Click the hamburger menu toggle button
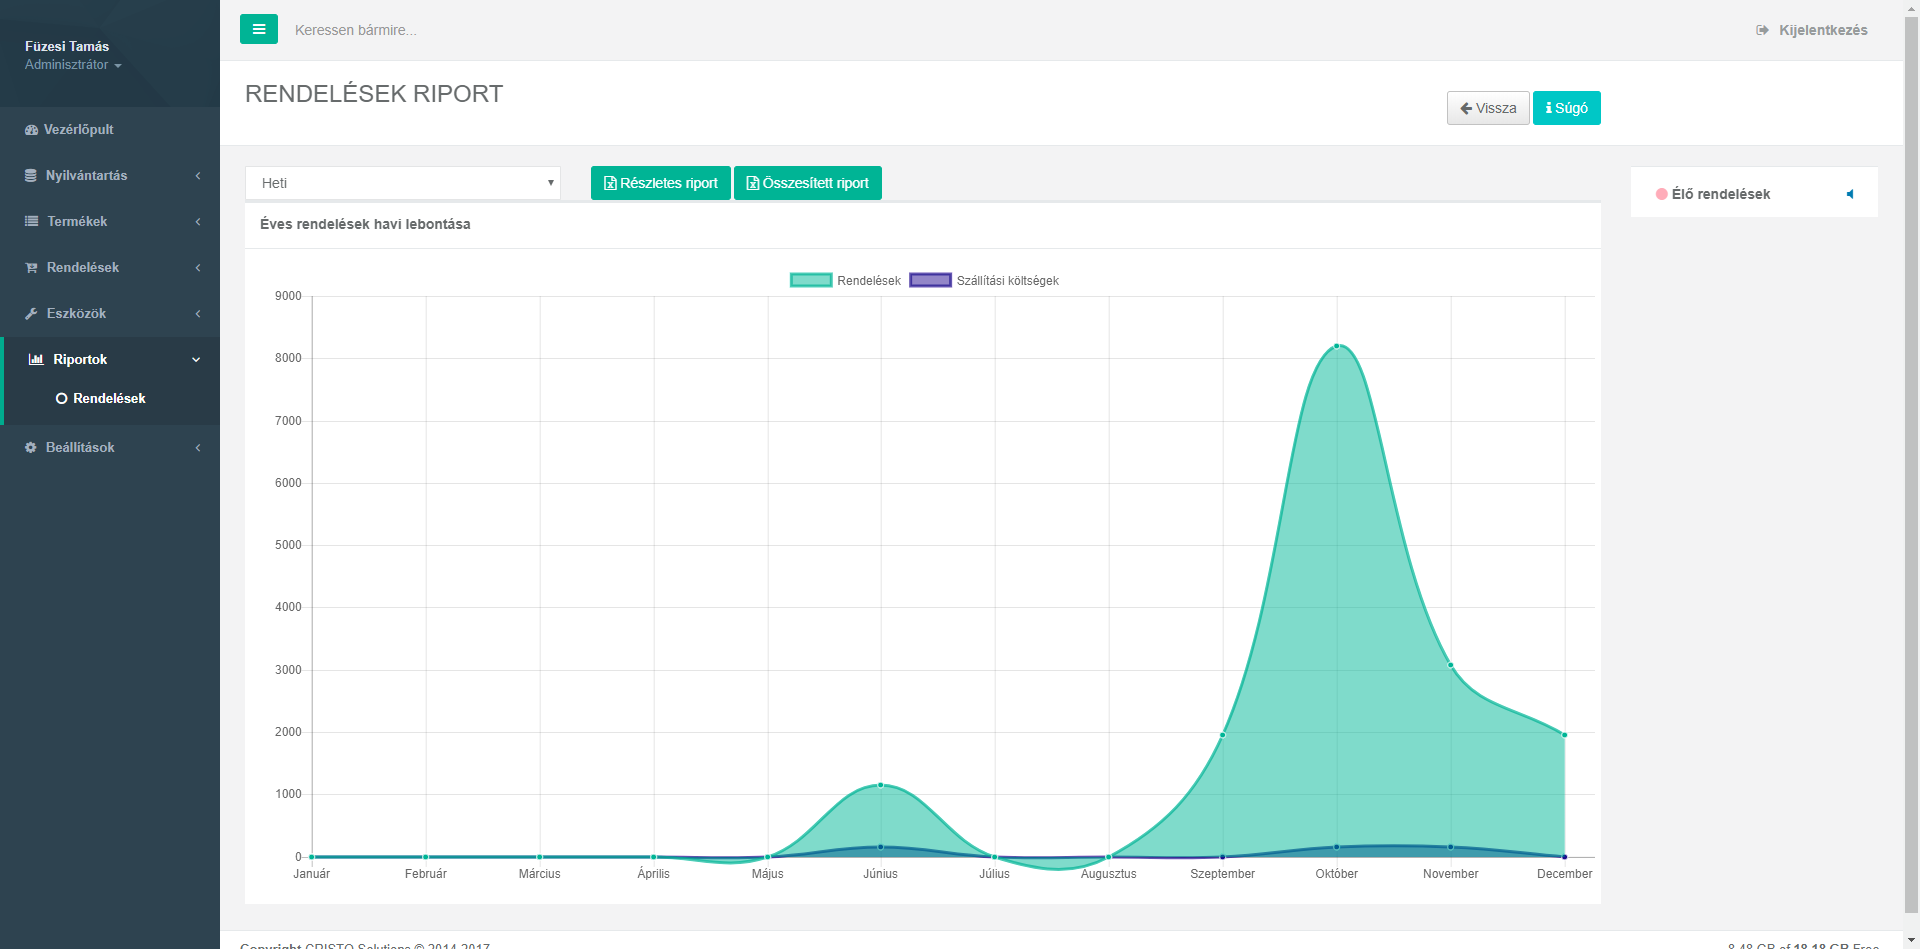This screenshot has width=1920, height=949. 258,29
